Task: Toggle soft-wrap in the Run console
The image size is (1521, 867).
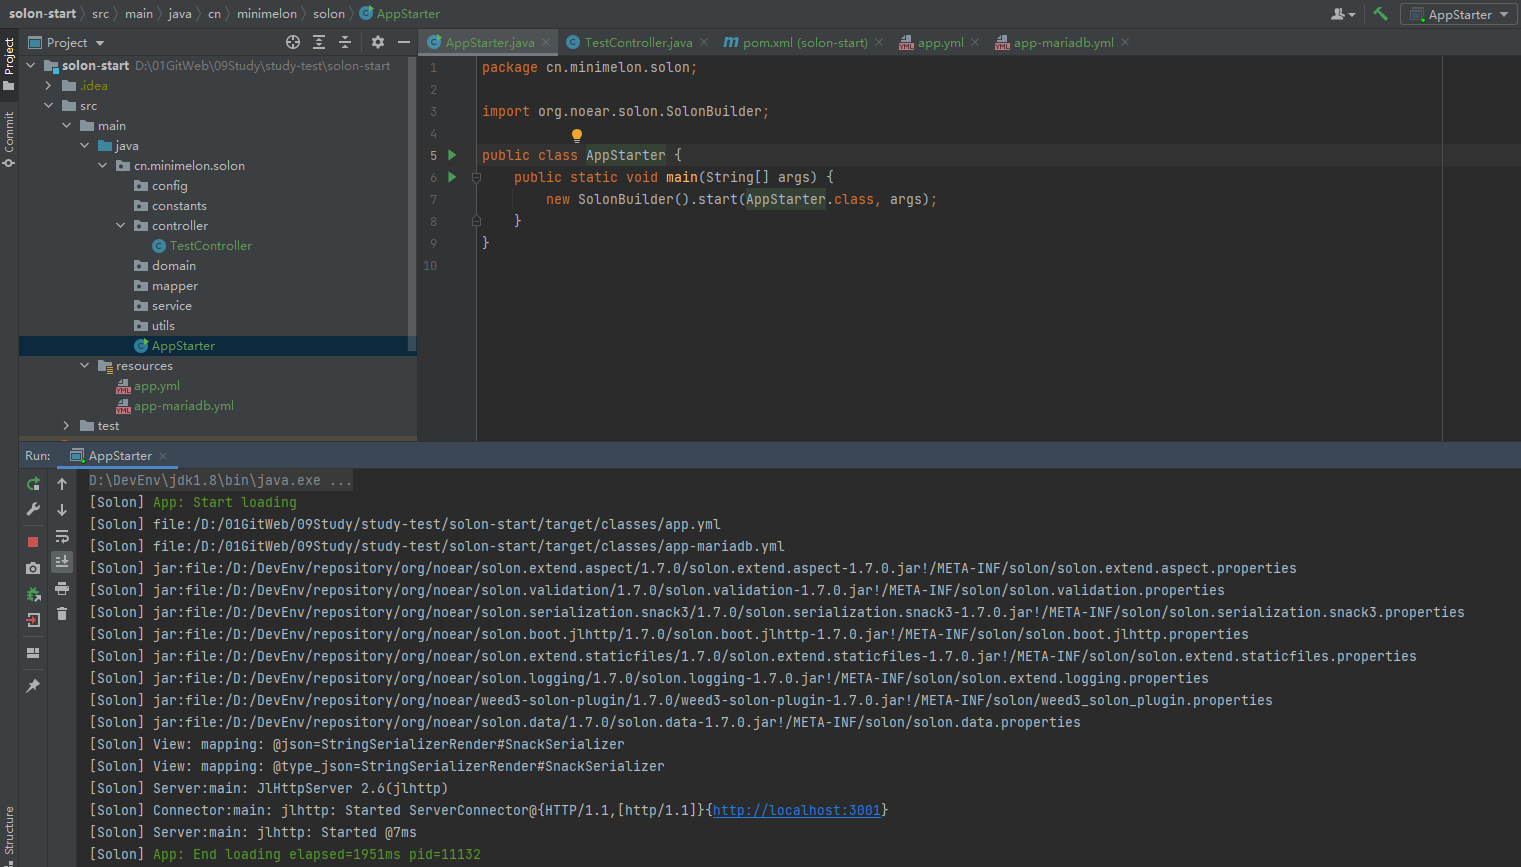Action: pyautogui.click(x=62, y=536)
